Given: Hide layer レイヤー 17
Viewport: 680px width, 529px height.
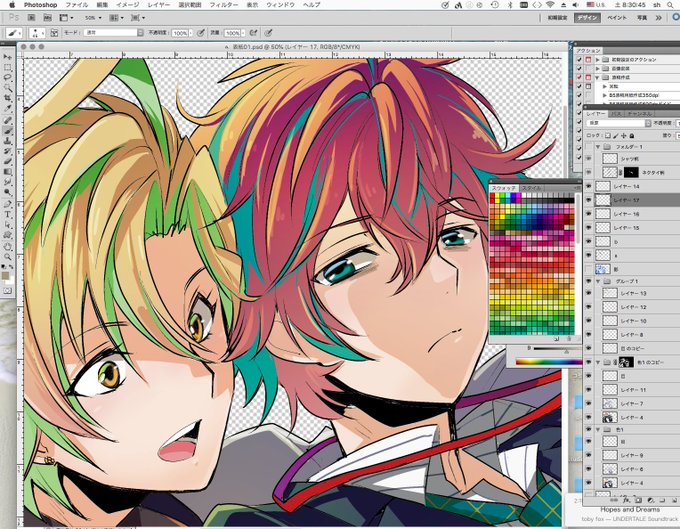Looking at the screenshot, I should (x=588, y=200).
